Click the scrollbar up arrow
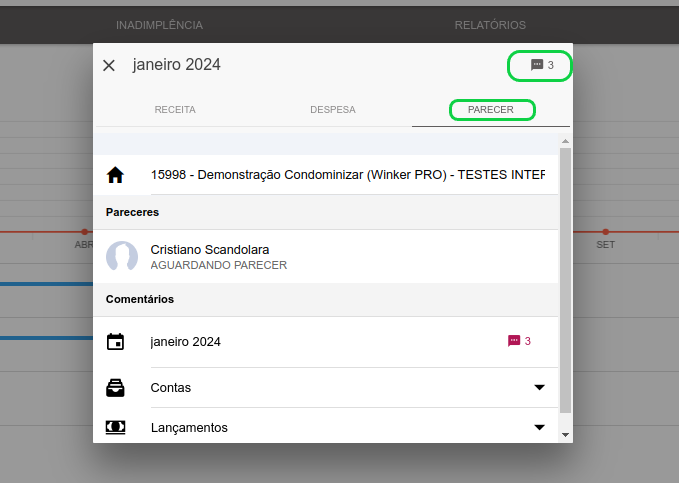This screenshot has width=679, height=483. coord(565,141)
